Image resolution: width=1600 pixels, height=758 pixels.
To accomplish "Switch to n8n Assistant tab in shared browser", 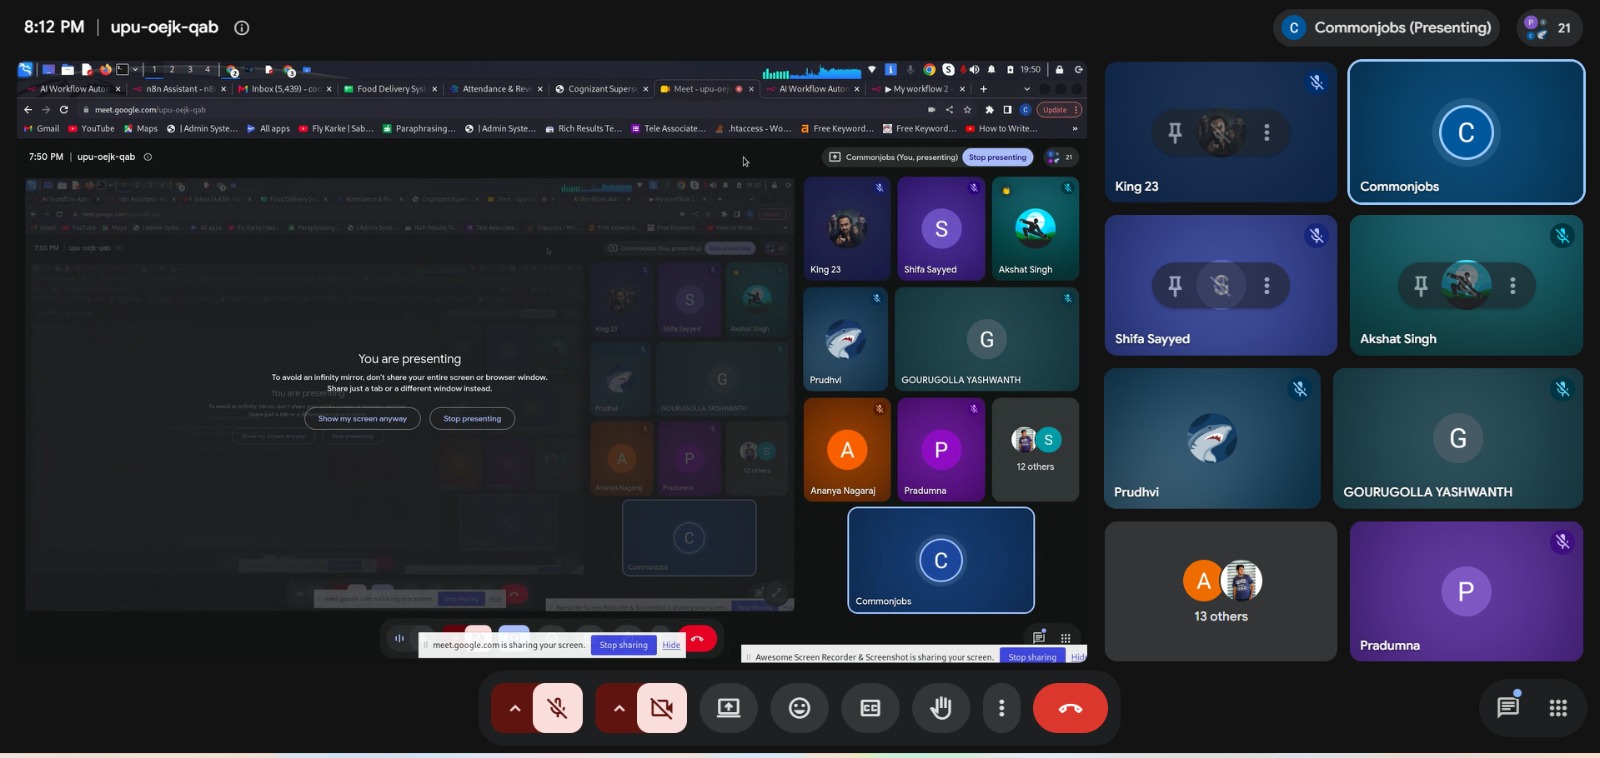I will point(179,89).
